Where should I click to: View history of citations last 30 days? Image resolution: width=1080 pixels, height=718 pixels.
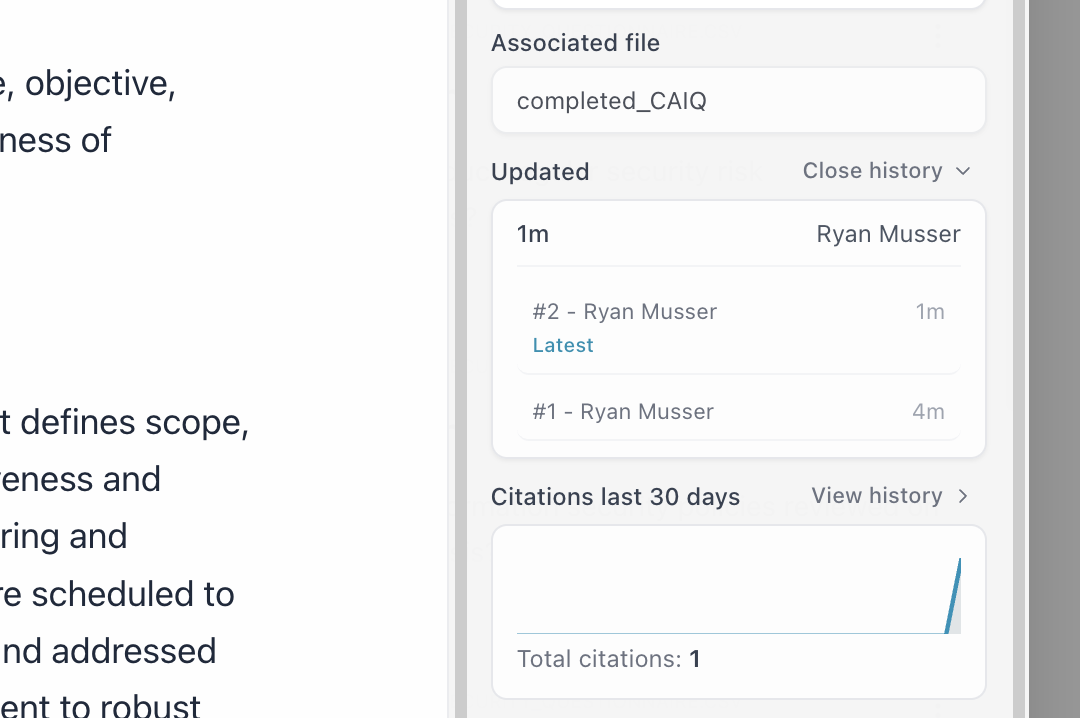coord(876,495)
